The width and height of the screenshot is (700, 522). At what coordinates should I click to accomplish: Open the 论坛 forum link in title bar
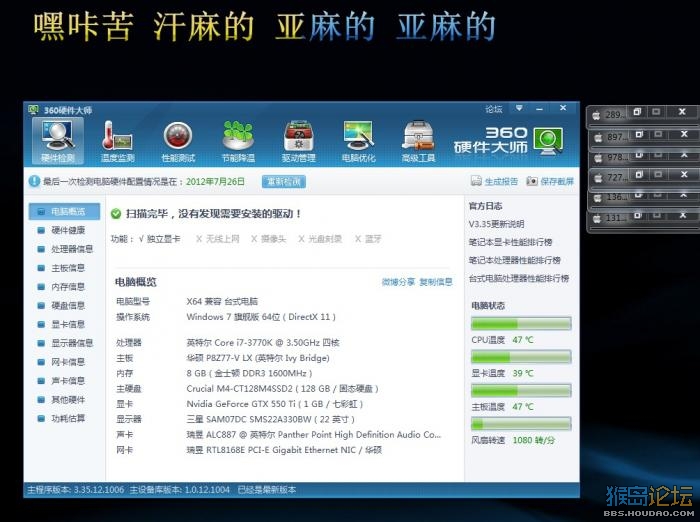[494, 109]
